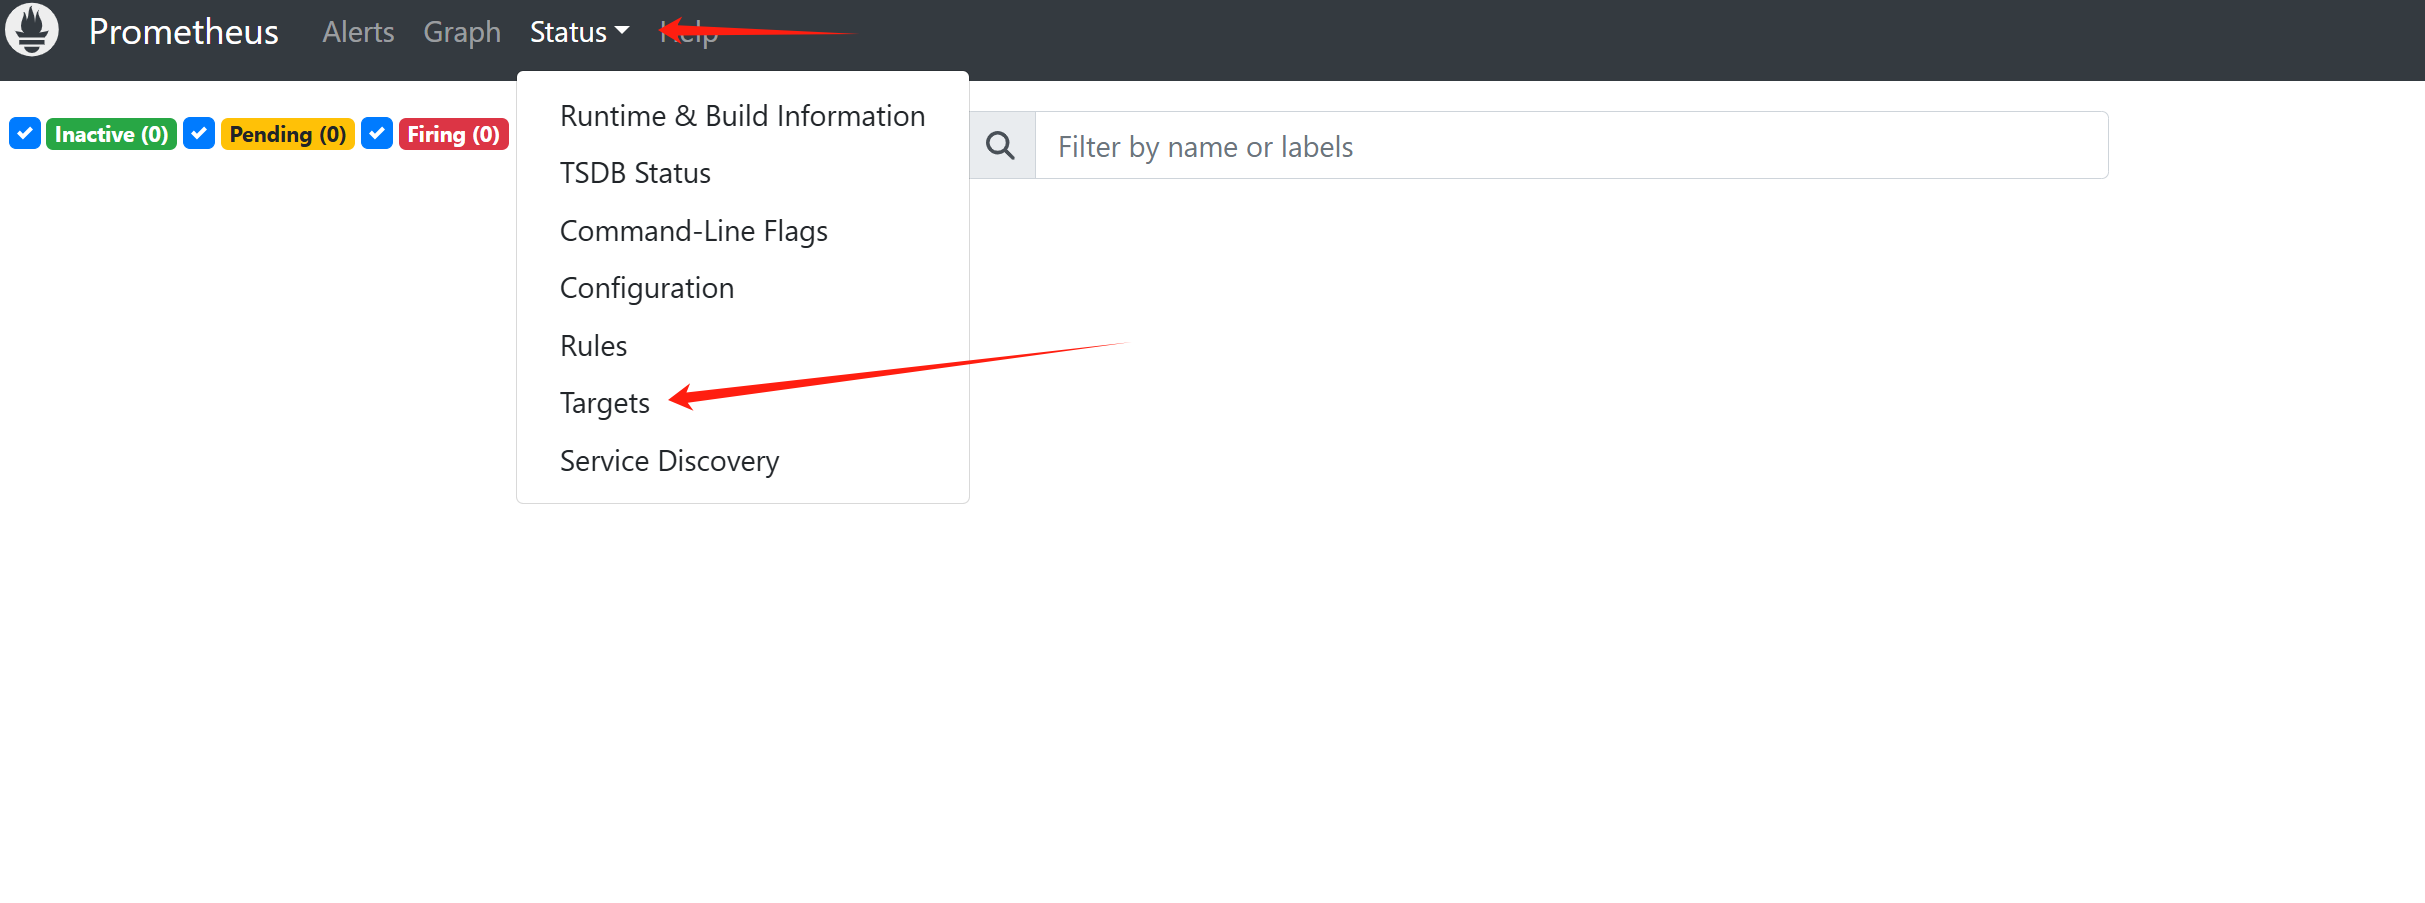The width and height of the screenshot is (2425, 903).
Task: Collapse the Status dropdown menu
Action: click(x=579, y=32)
